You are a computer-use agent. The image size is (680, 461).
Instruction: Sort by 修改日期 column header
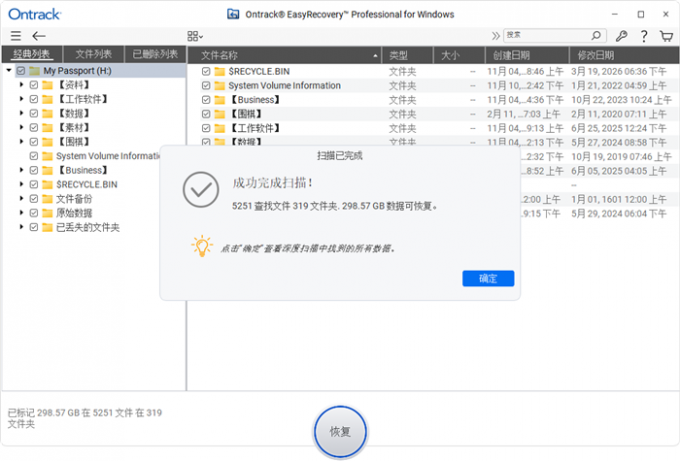624,56
